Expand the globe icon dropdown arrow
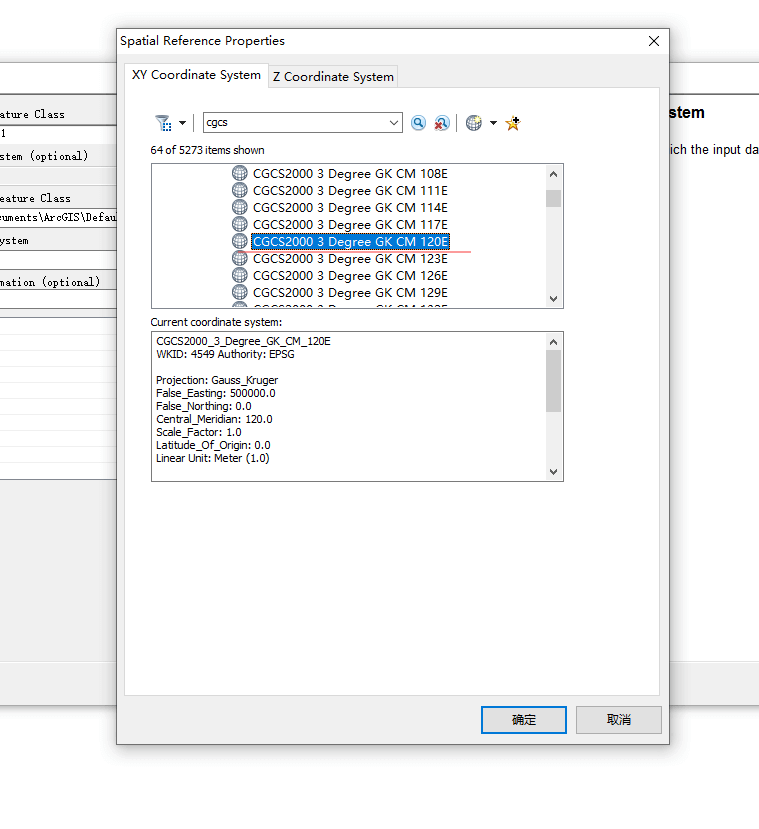 click(493, 124)
